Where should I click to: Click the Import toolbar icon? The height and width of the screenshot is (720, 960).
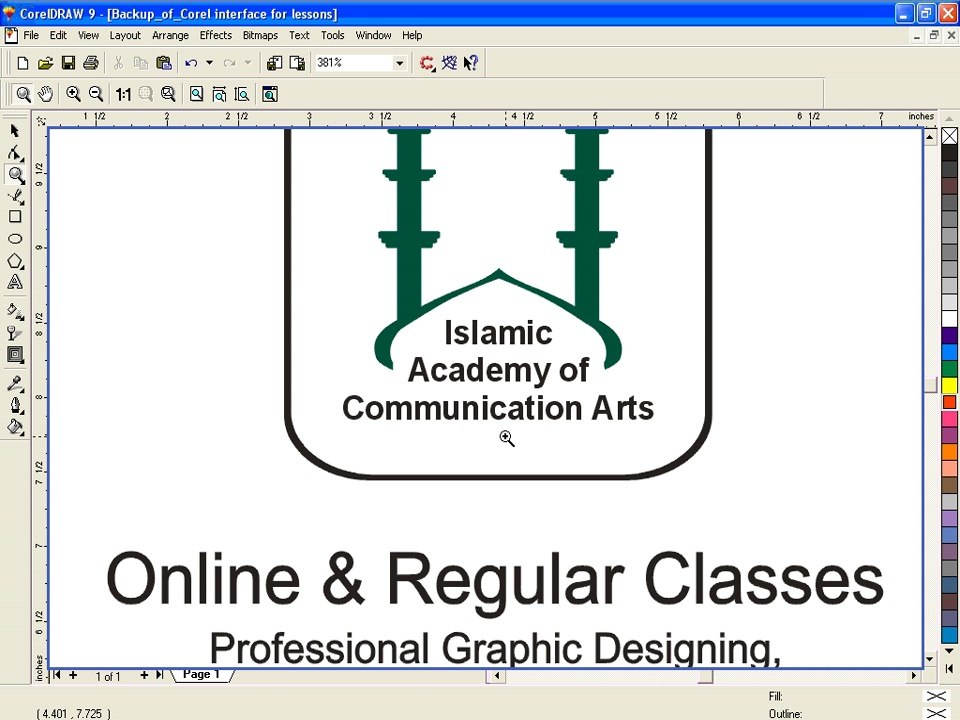click(274, 63)
